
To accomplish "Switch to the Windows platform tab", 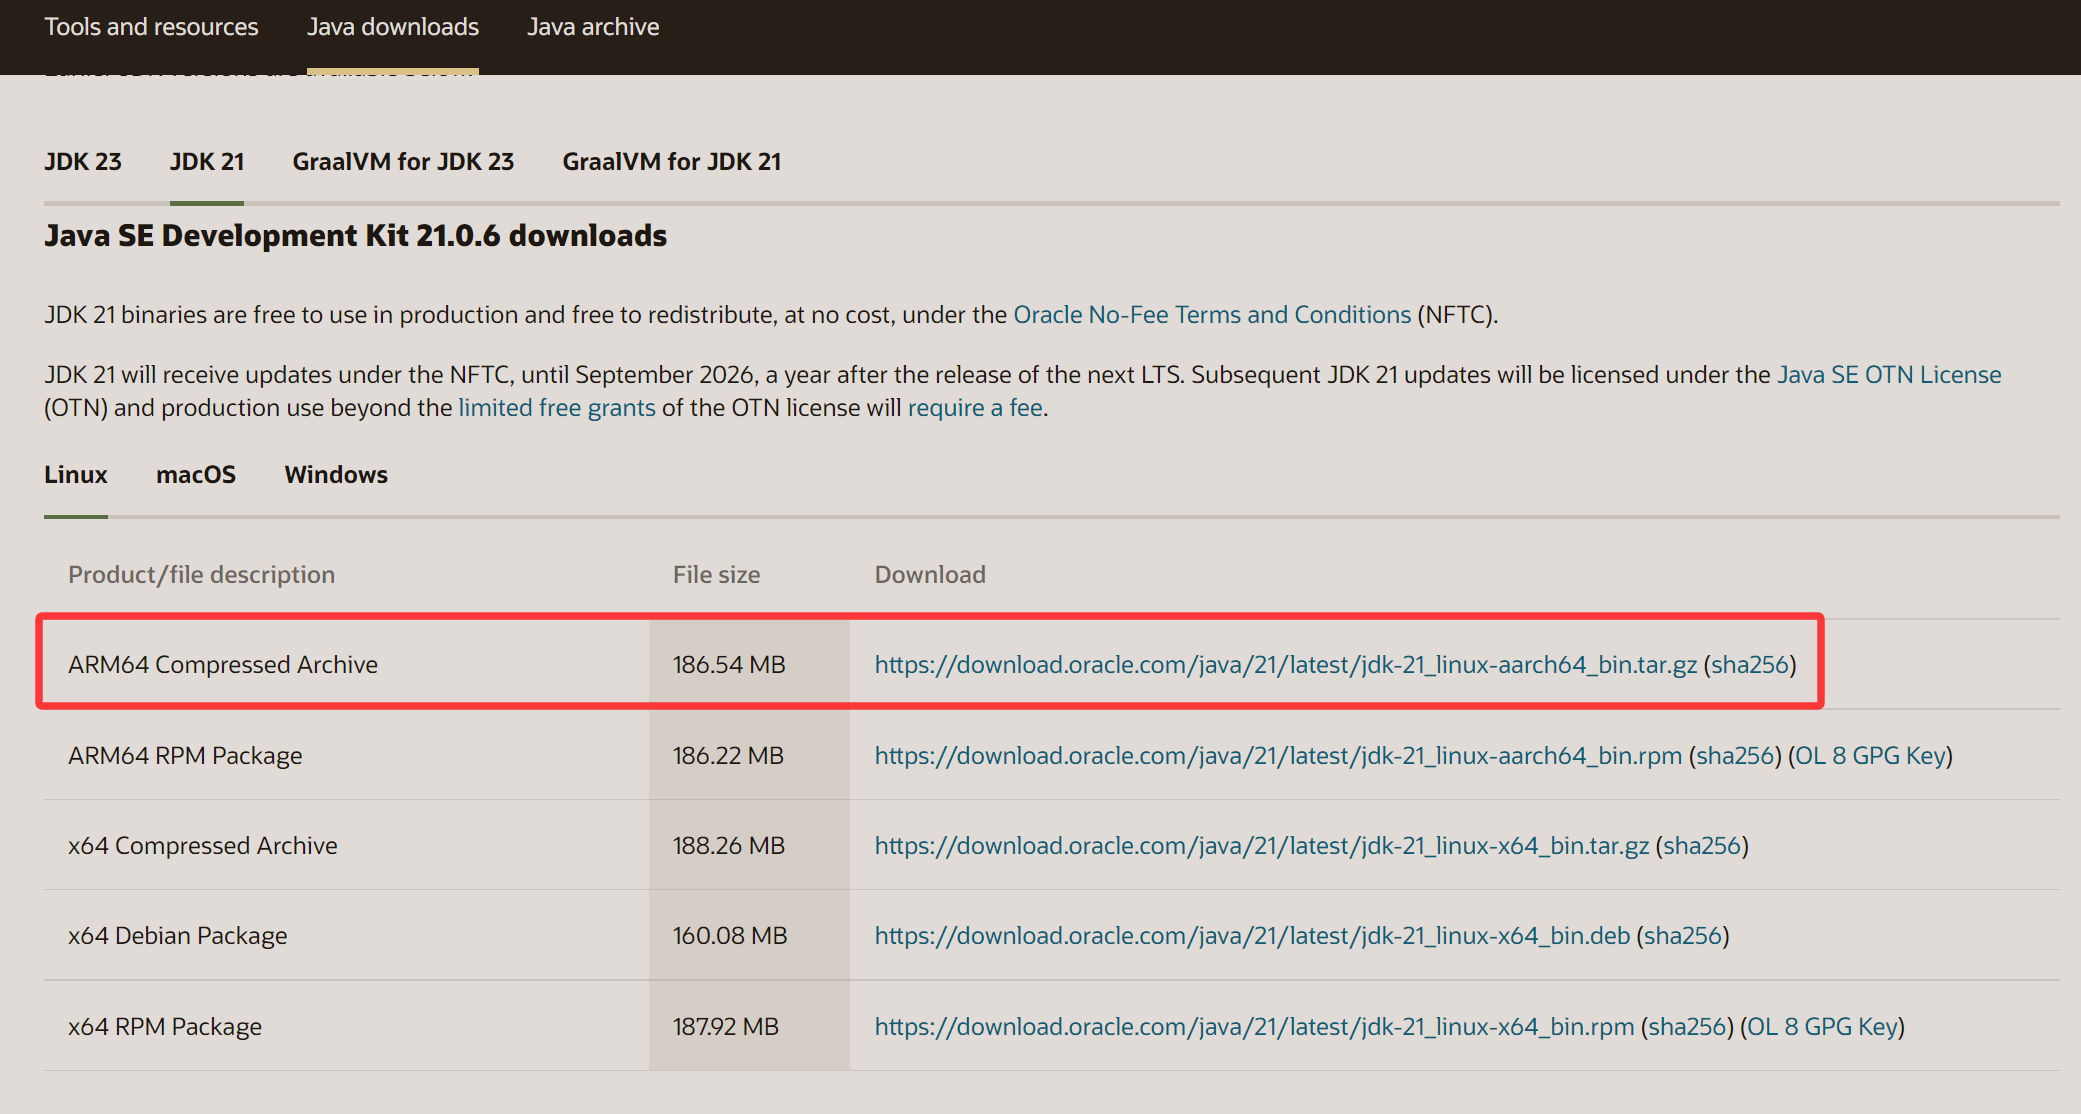I will click(x=336, y=475).
